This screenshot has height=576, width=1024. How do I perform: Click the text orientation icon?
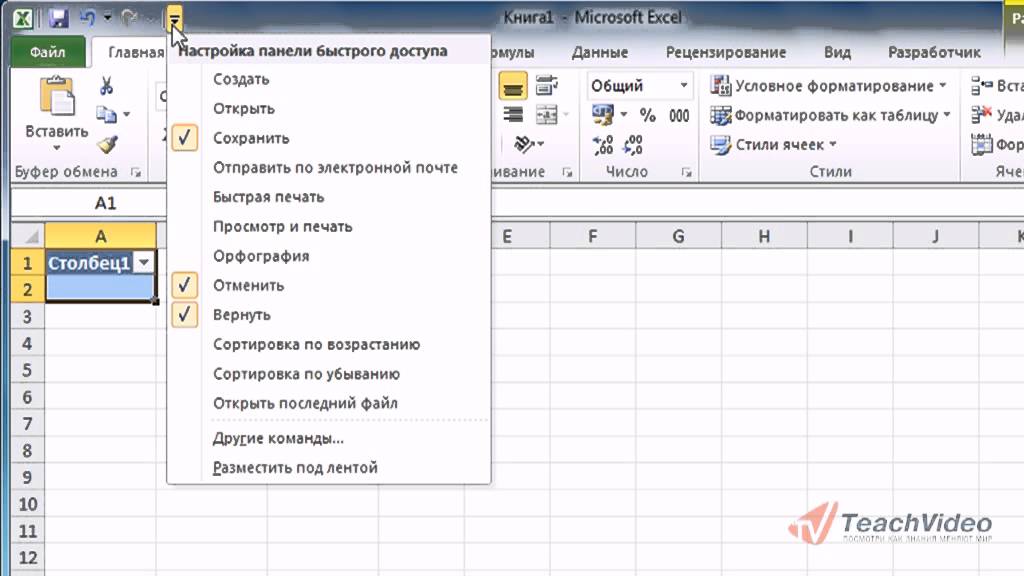(x=524, y=144)
